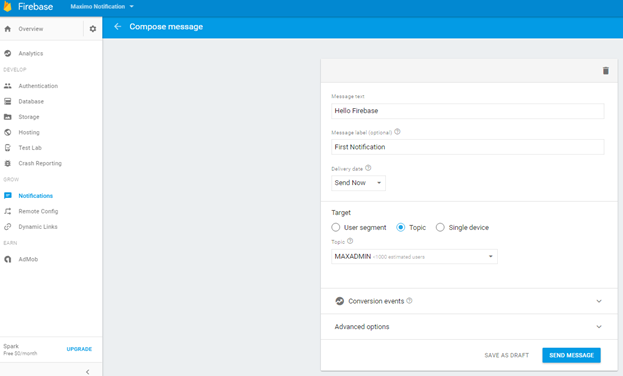
Task: Open the MAXADMIN topic dropdown
Action: (x=414, y=257)
